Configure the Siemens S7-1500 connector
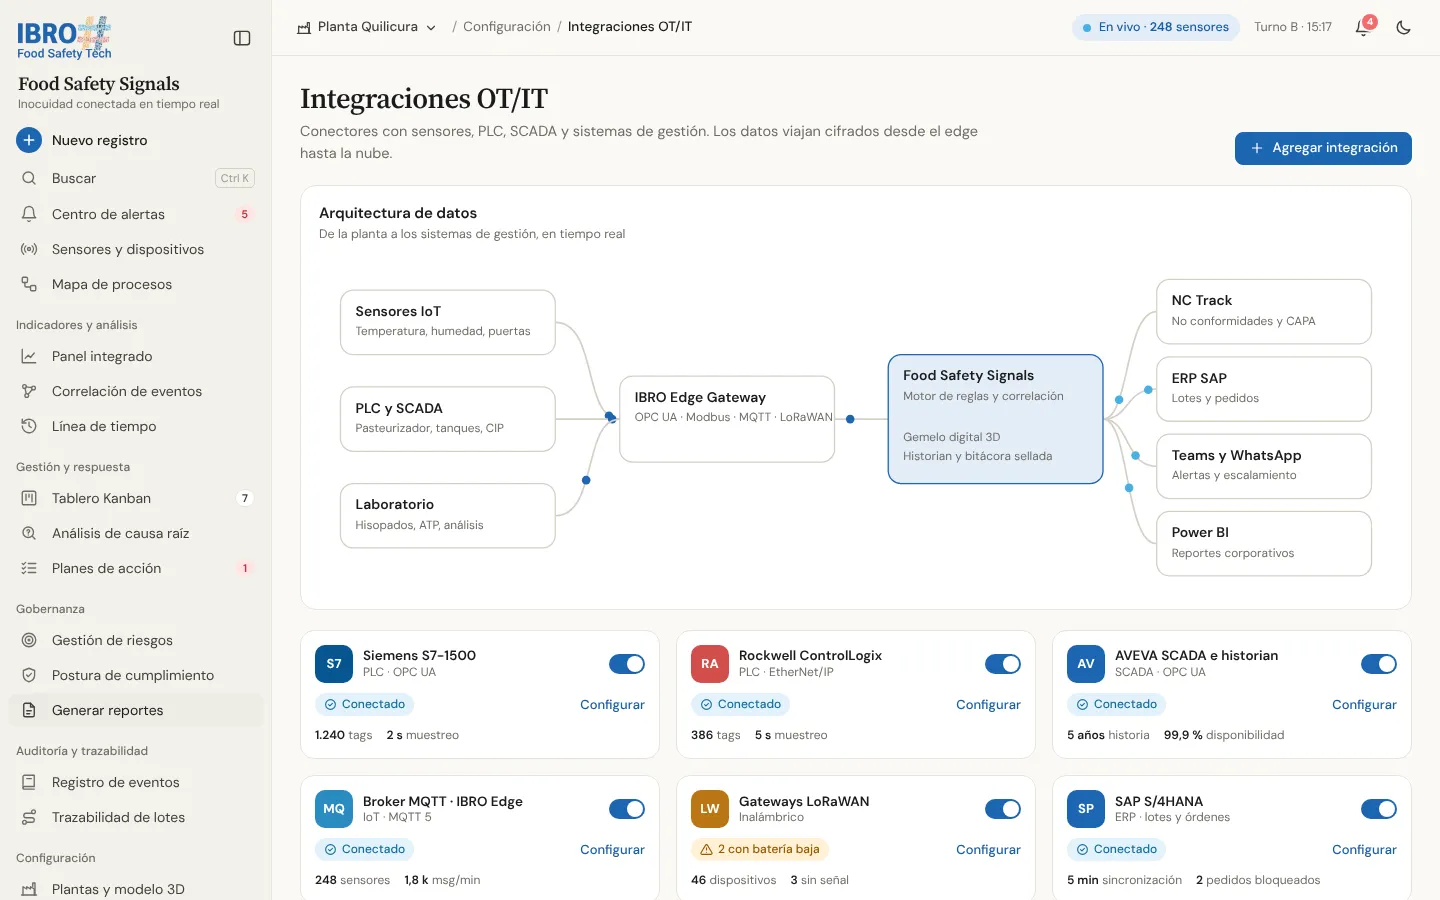The width and height of the screenshot is (1440, 900). [x=612, y=705]
